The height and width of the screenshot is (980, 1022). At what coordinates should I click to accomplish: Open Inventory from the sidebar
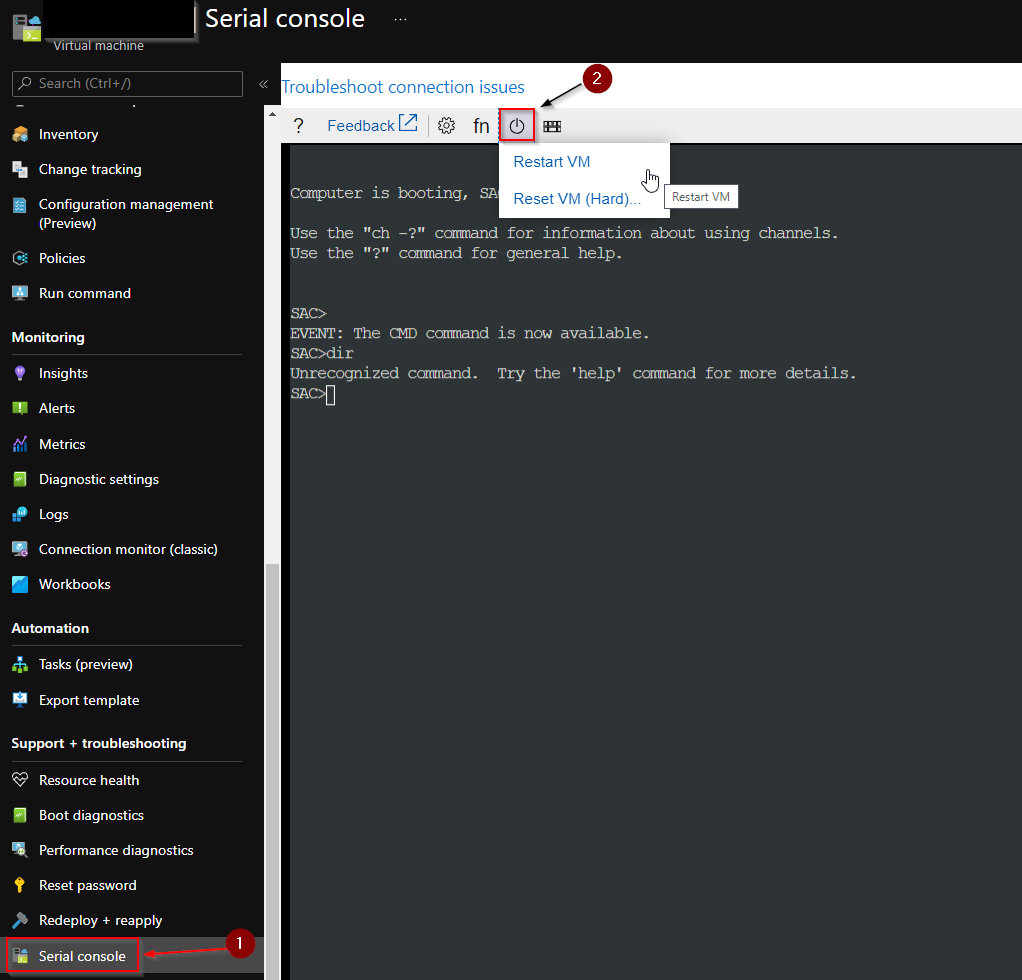[x=68, y=134]
